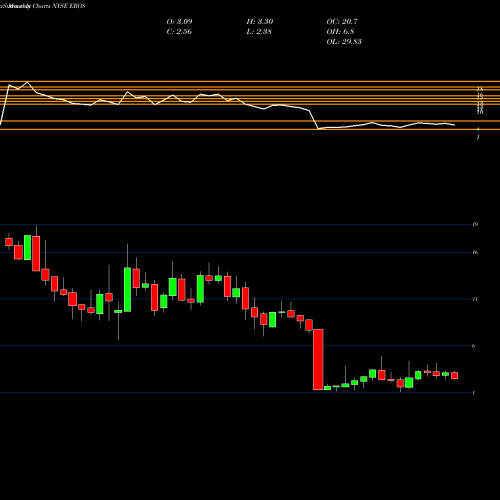500x500 pixels.
Task: Select the 'H: 3.30' high value
Action: [260, 22]
